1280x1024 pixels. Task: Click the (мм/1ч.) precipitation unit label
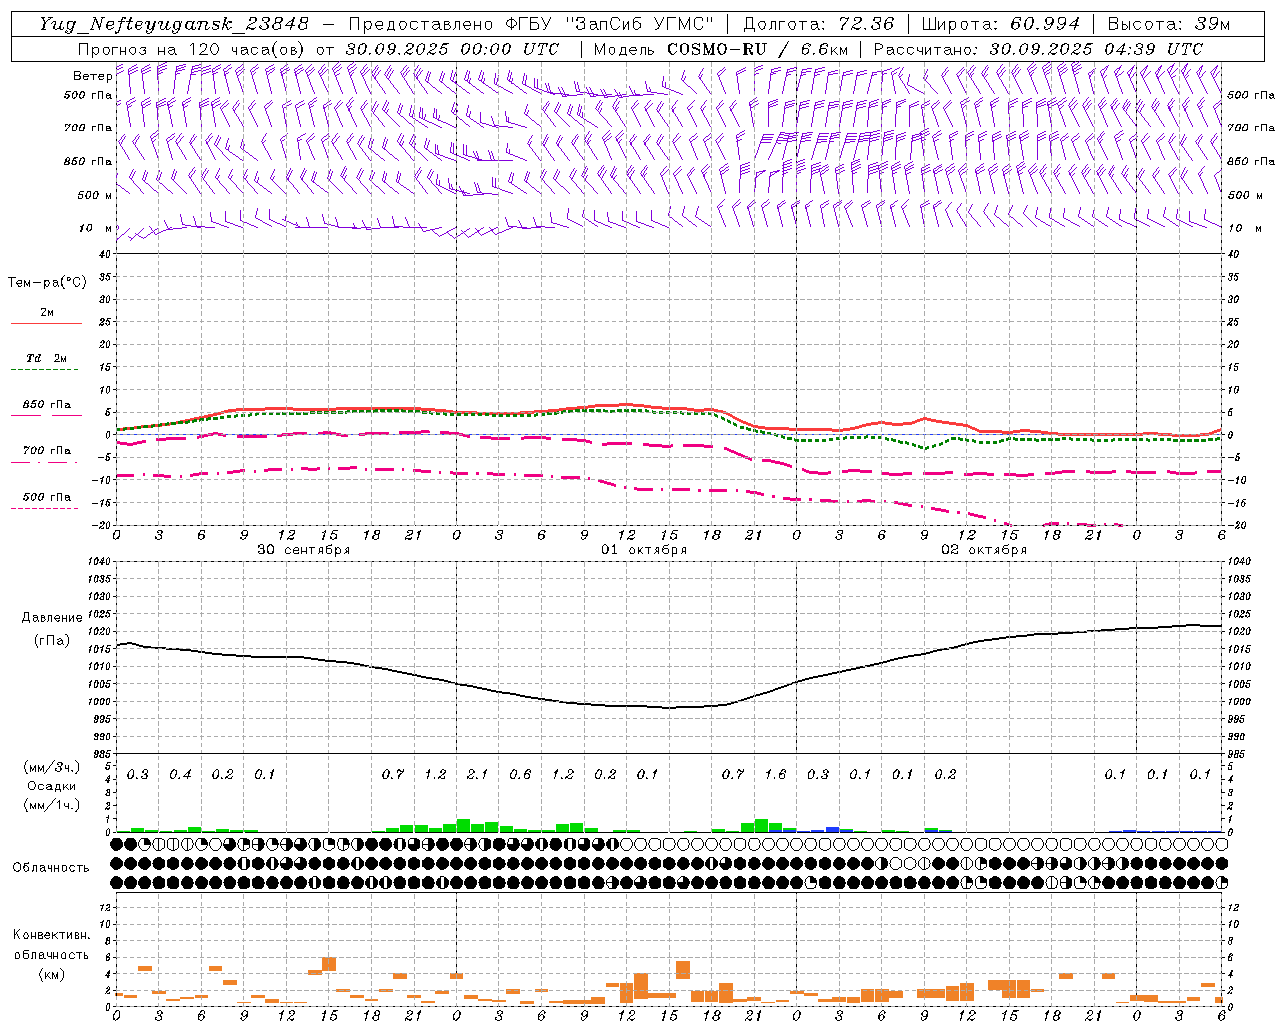coord(52,805)
